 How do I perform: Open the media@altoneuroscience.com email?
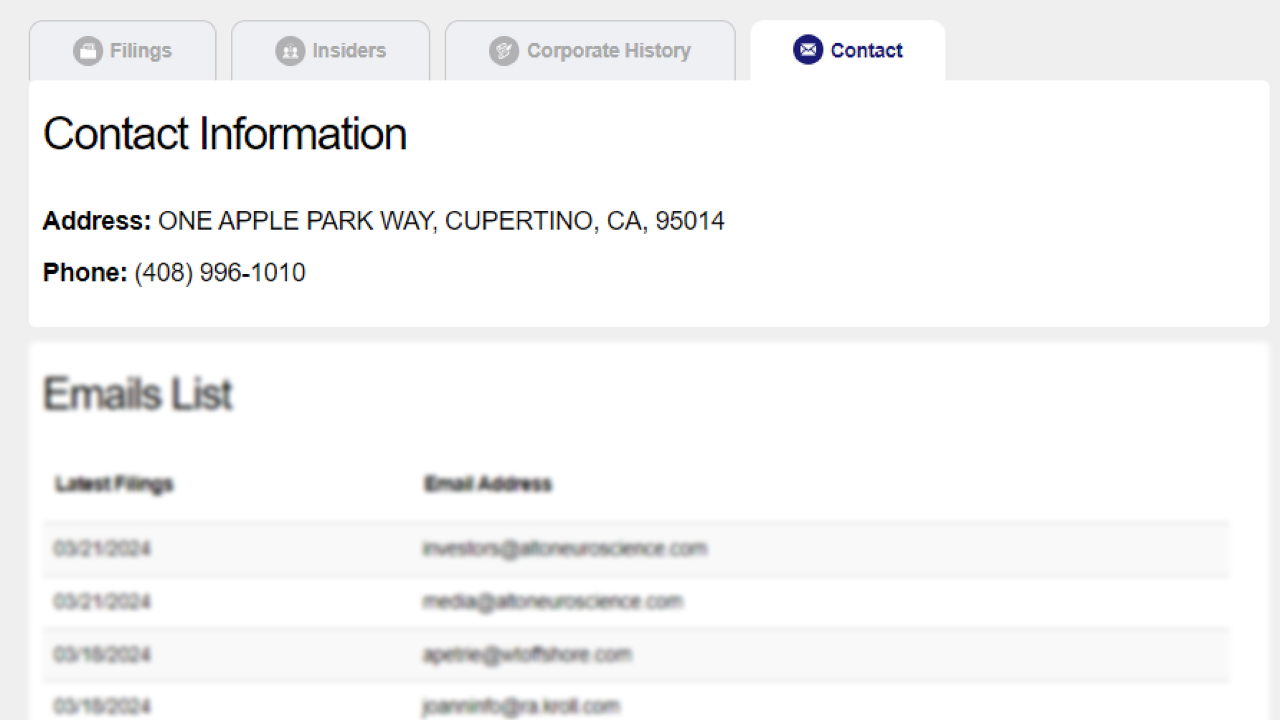pyautogui.click(x=552, y=602)
